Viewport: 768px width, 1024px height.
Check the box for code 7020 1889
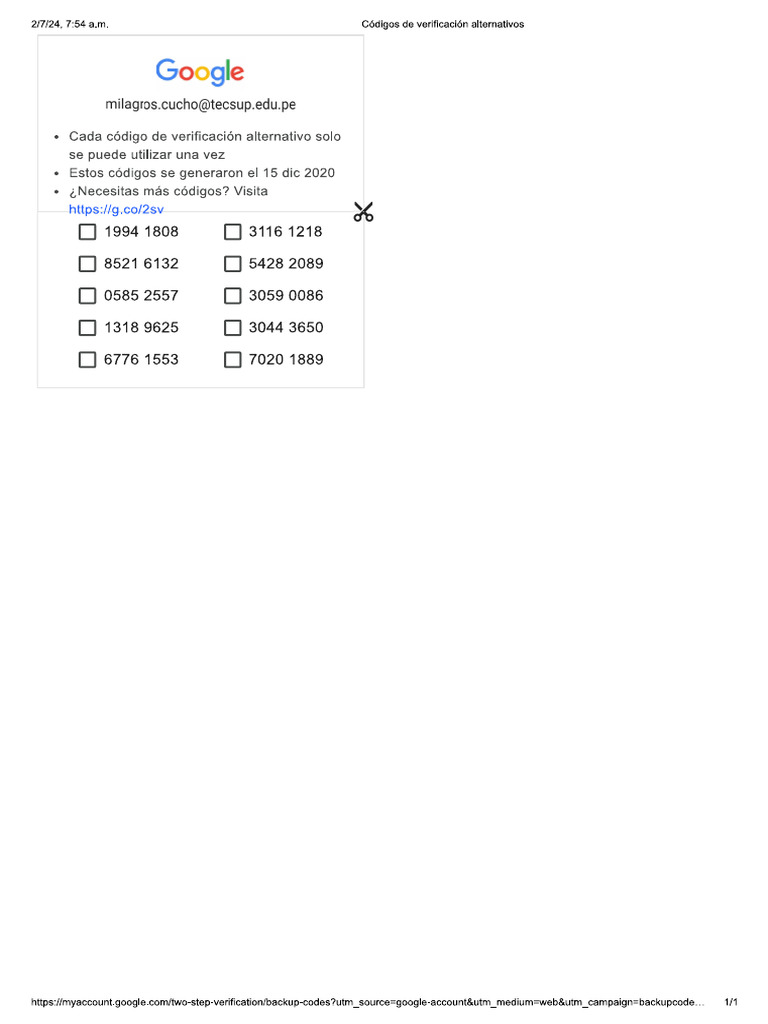(233, 360)
